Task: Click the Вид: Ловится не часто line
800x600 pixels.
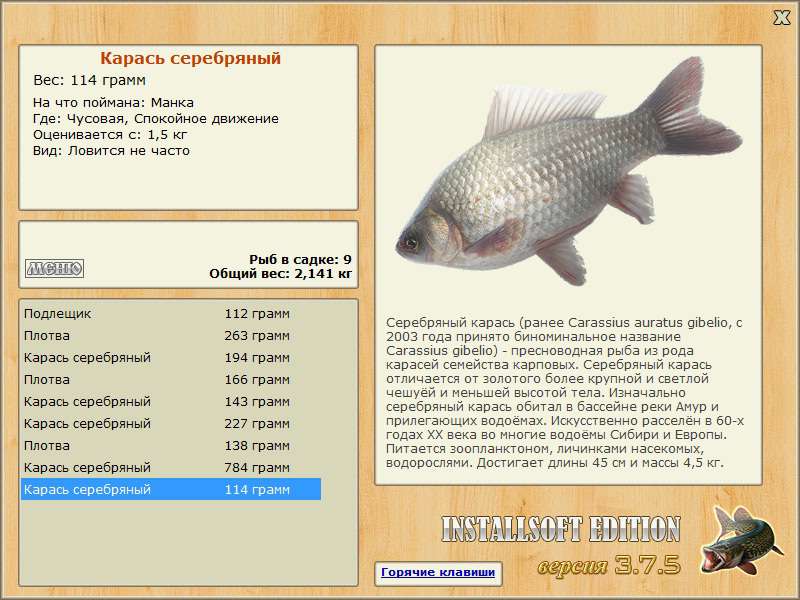Action: [x=111, y=151]
